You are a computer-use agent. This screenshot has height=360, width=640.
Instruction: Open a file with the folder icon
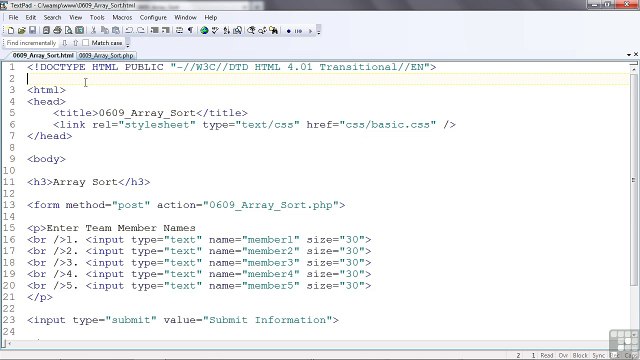[x=22, y=31]
